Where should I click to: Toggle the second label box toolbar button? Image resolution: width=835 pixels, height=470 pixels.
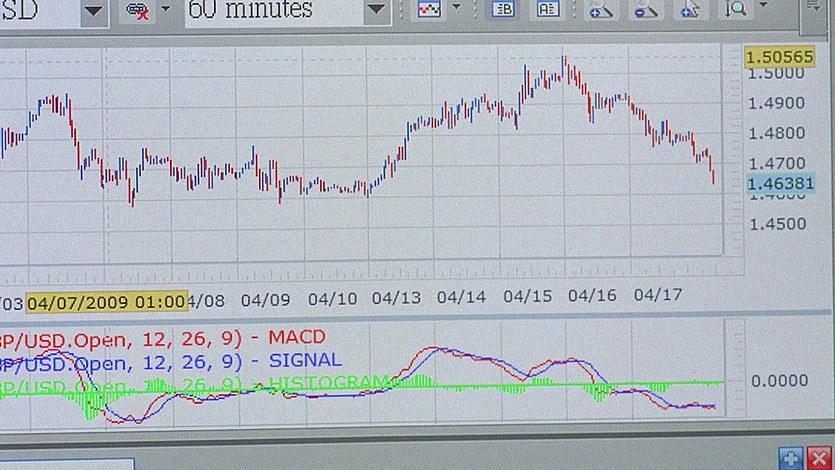(548, 9)
